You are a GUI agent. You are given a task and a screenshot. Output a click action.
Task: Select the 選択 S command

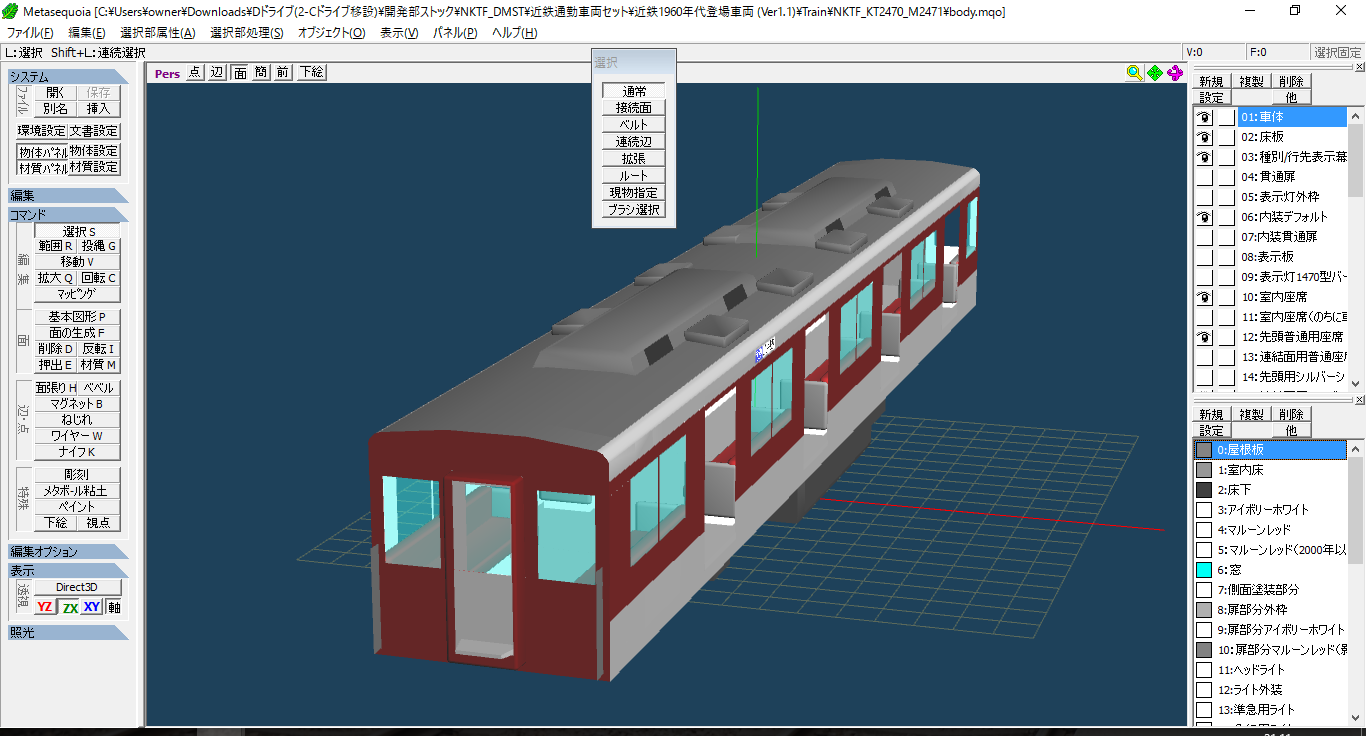click(78, 231)
